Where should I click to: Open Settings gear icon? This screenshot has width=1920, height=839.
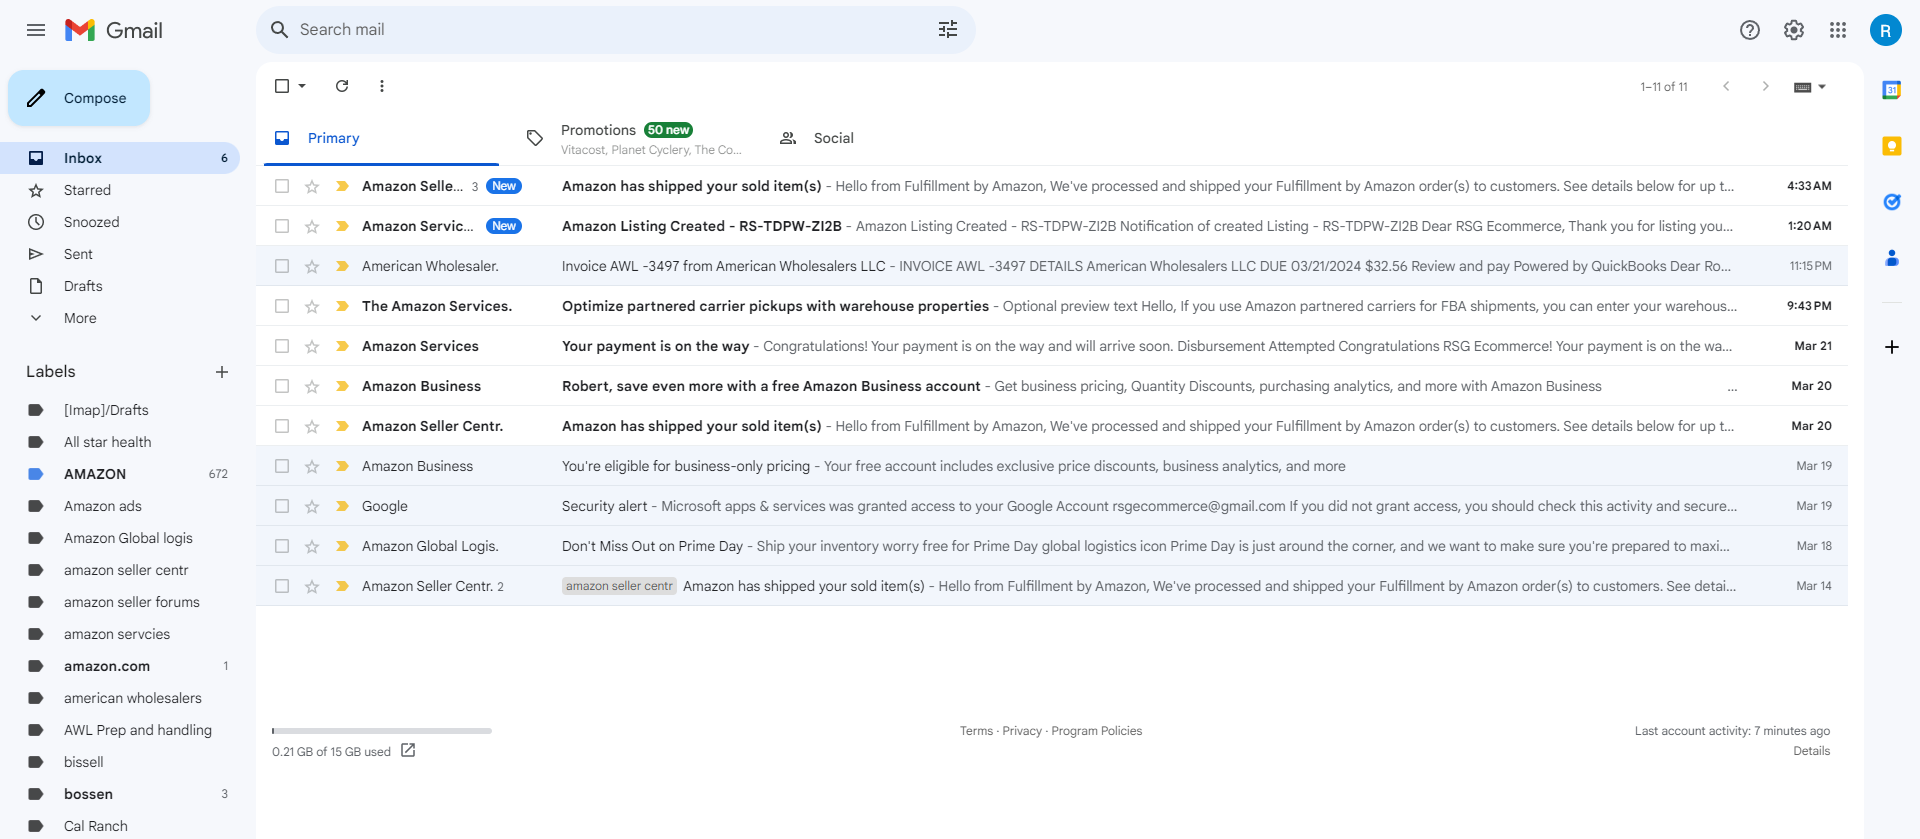1794,30
